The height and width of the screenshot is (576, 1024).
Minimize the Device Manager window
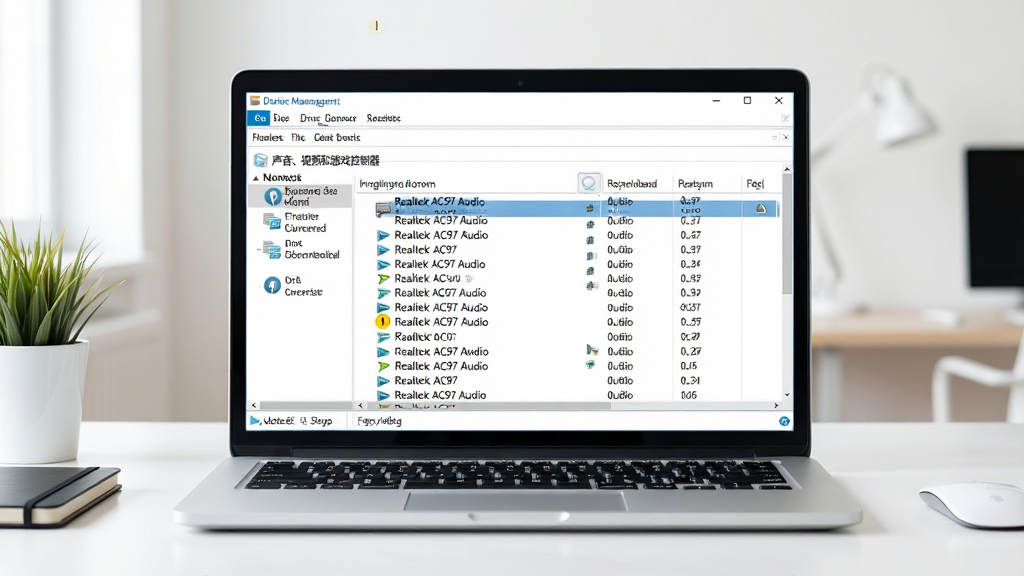pos(716,101)
